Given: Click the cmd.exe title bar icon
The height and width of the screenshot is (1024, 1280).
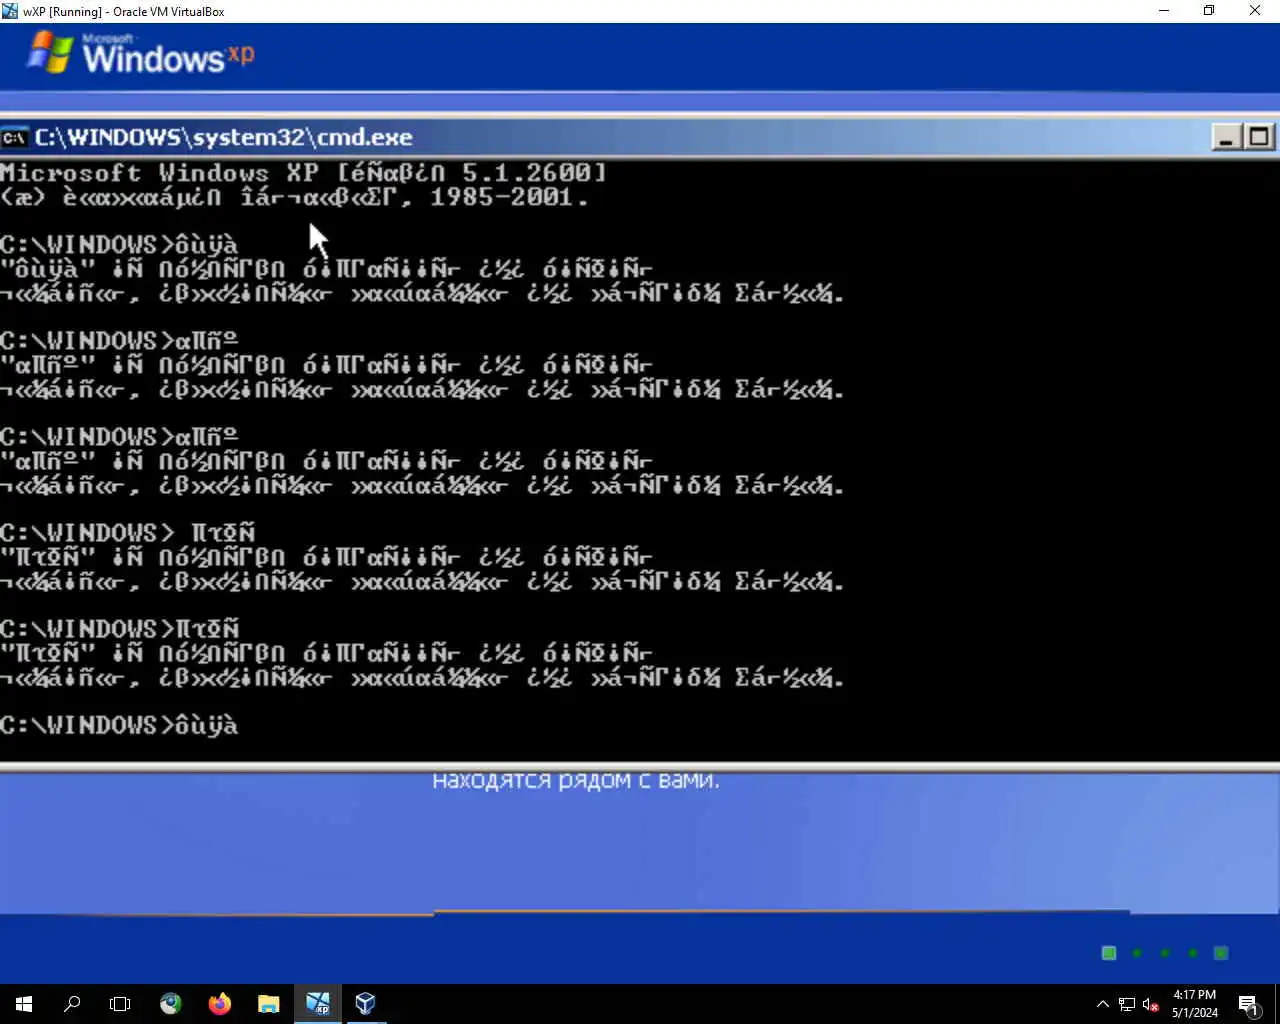Looking at the screenshot, I should click(x=14, y=137).
